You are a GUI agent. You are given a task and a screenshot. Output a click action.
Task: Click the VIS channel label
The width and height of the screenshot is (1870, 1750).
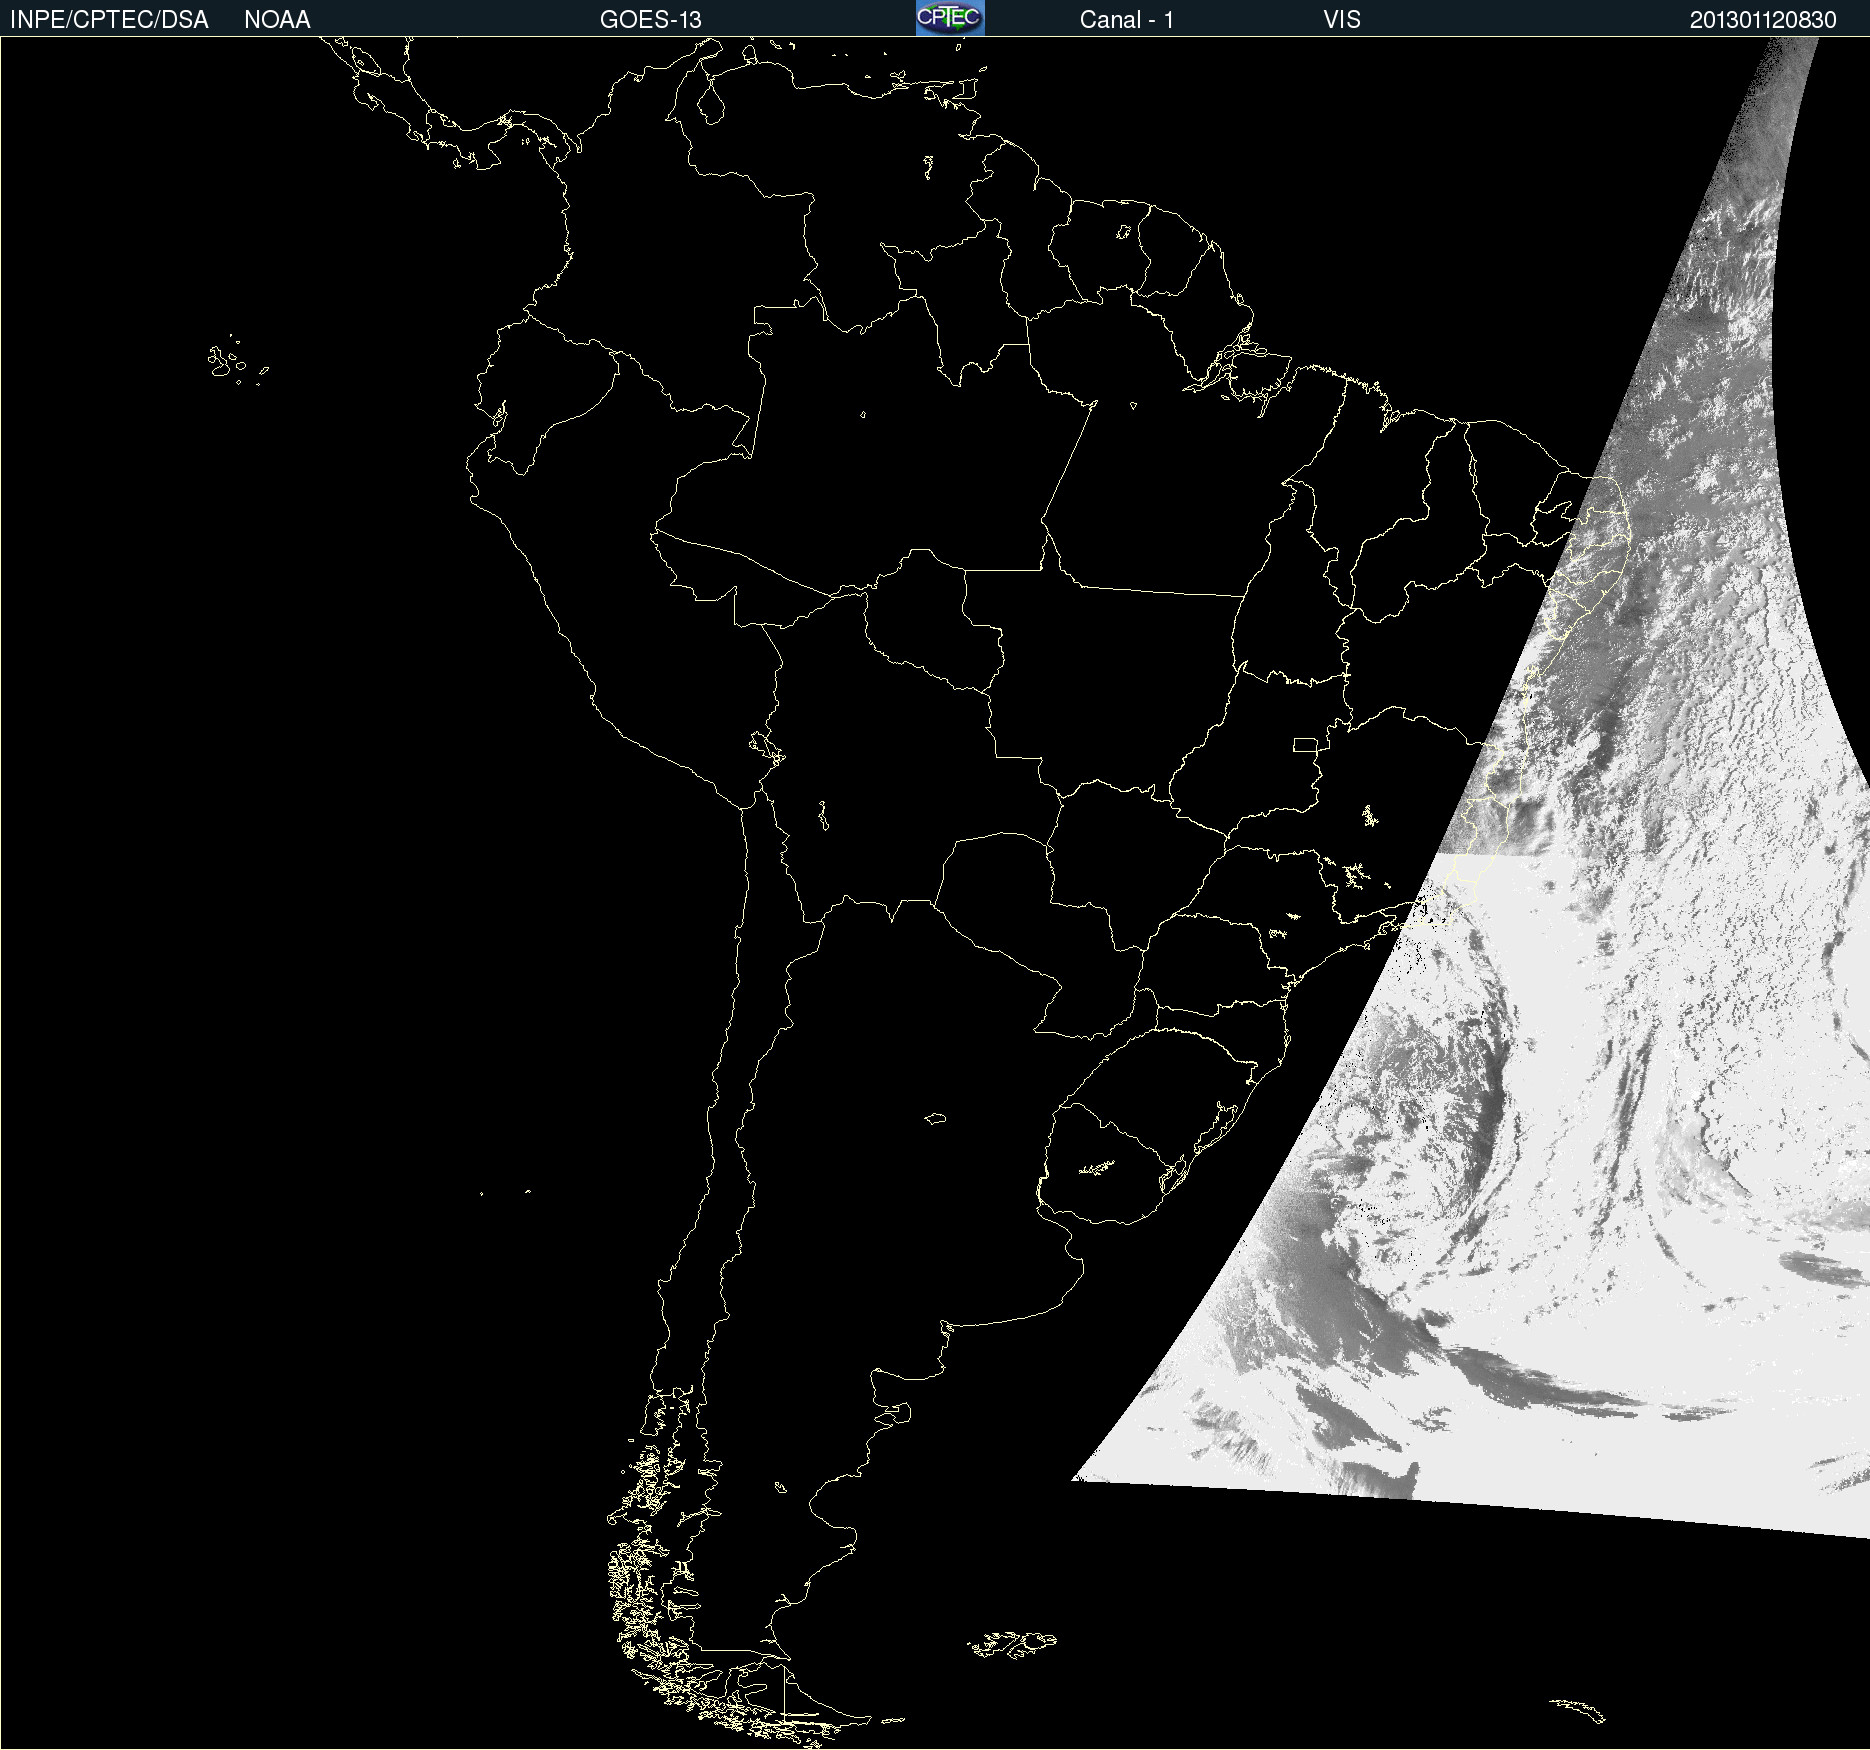(x=1342, y=20)
